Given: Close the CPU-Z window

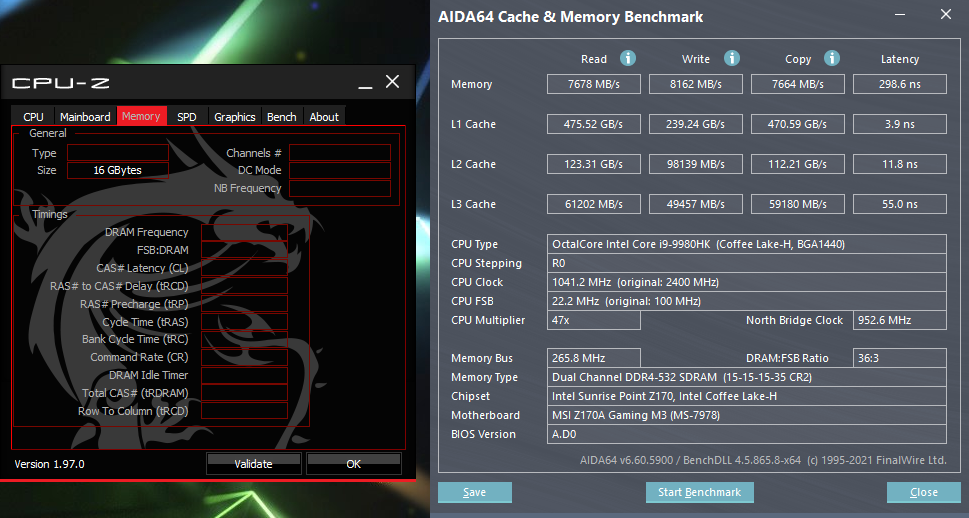Looking at the screenshot, I should coord(392,82).
